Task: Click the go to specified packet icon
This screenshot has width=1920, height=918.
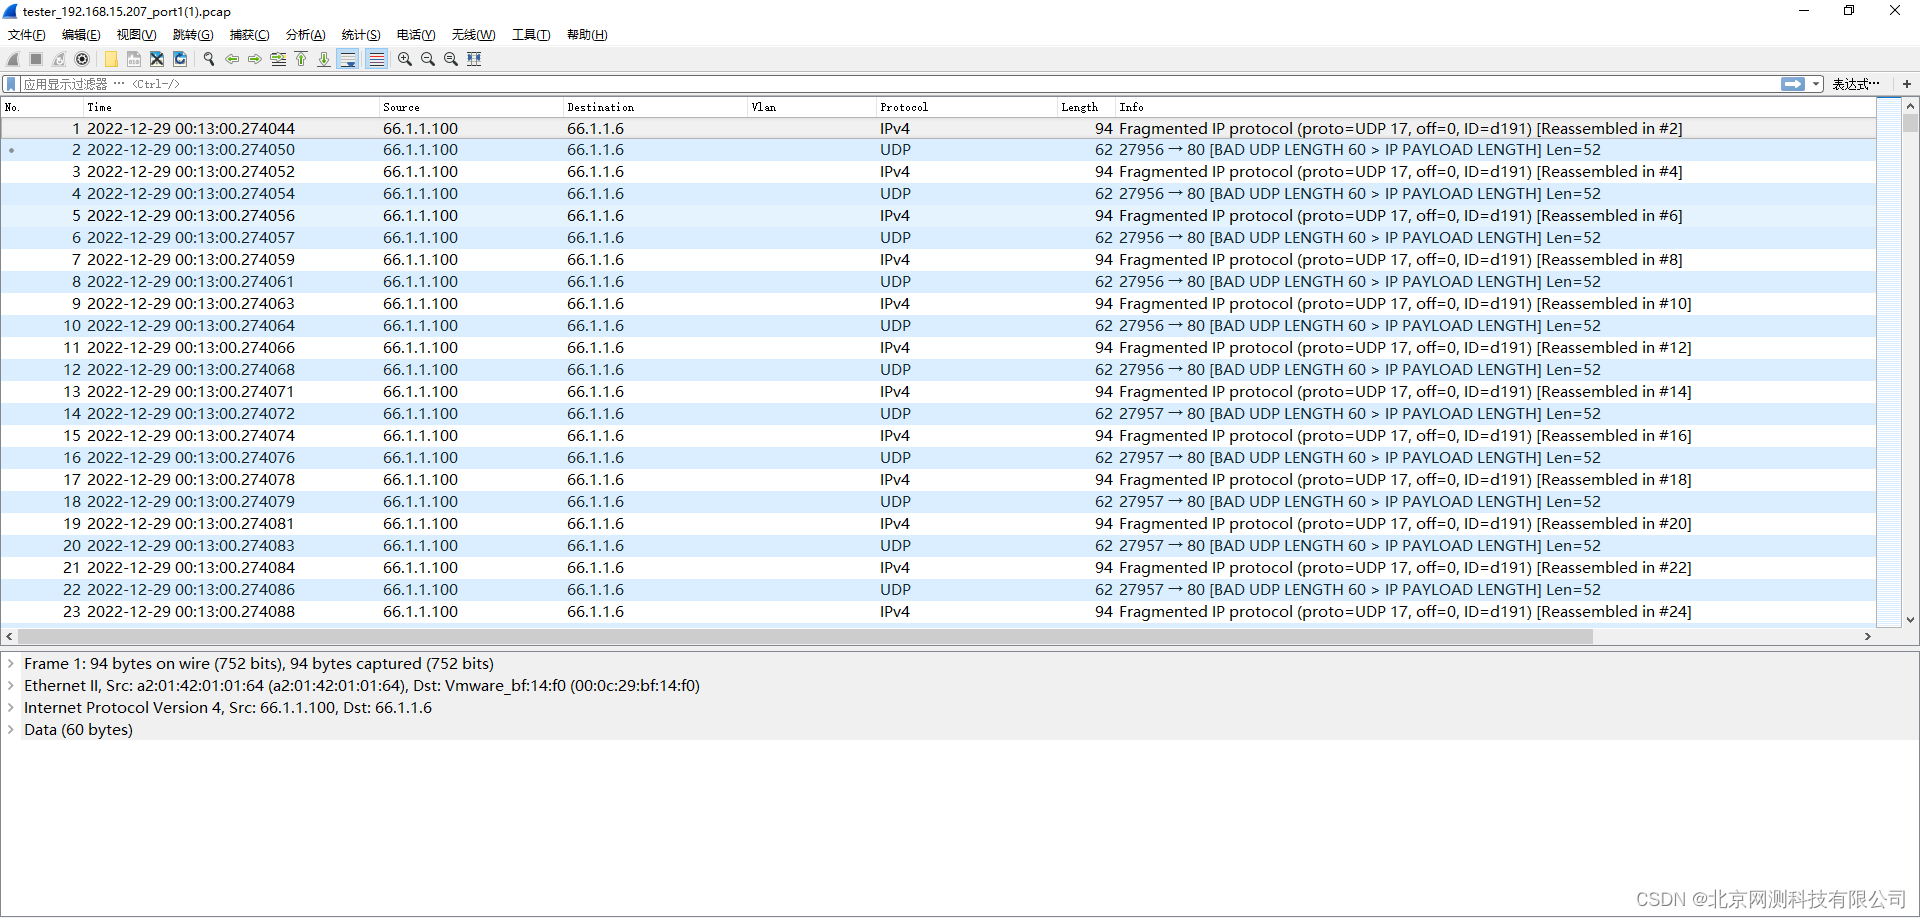Action: [x=278, y=59]
